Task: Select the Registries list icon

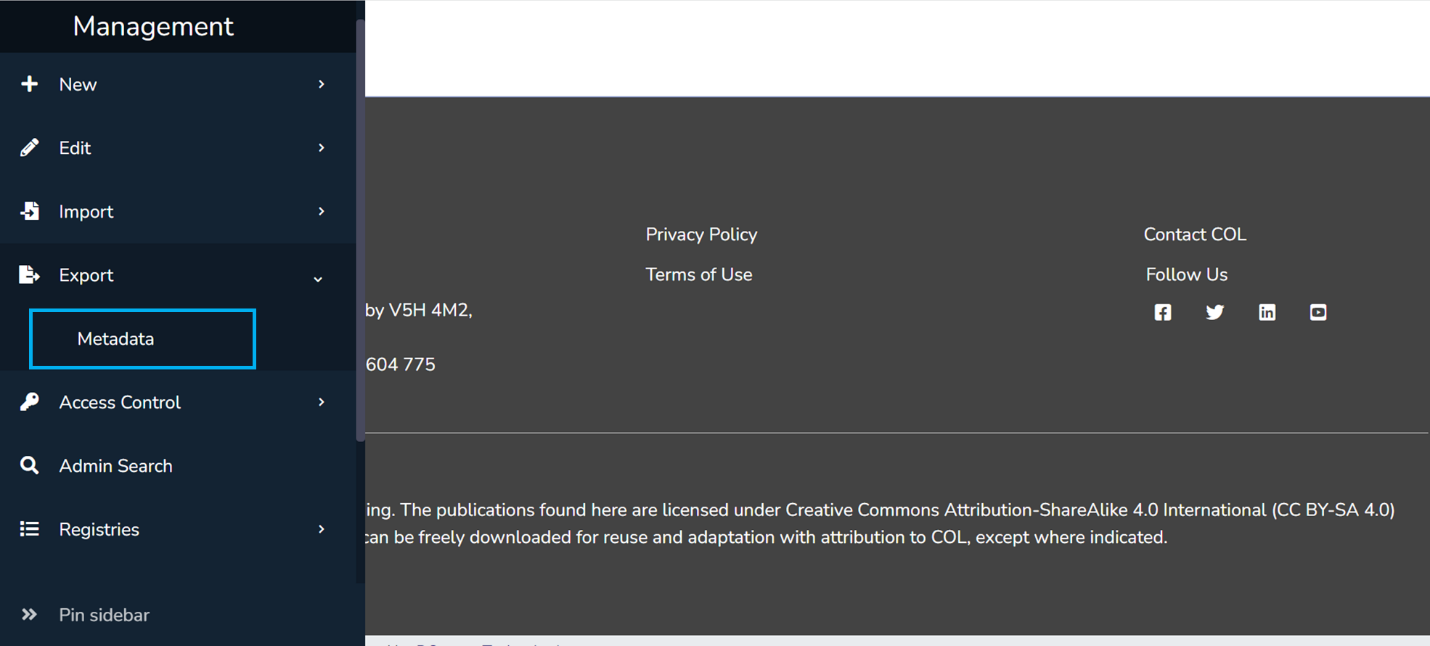Action: pyautogui.click(x=30, y=529)
